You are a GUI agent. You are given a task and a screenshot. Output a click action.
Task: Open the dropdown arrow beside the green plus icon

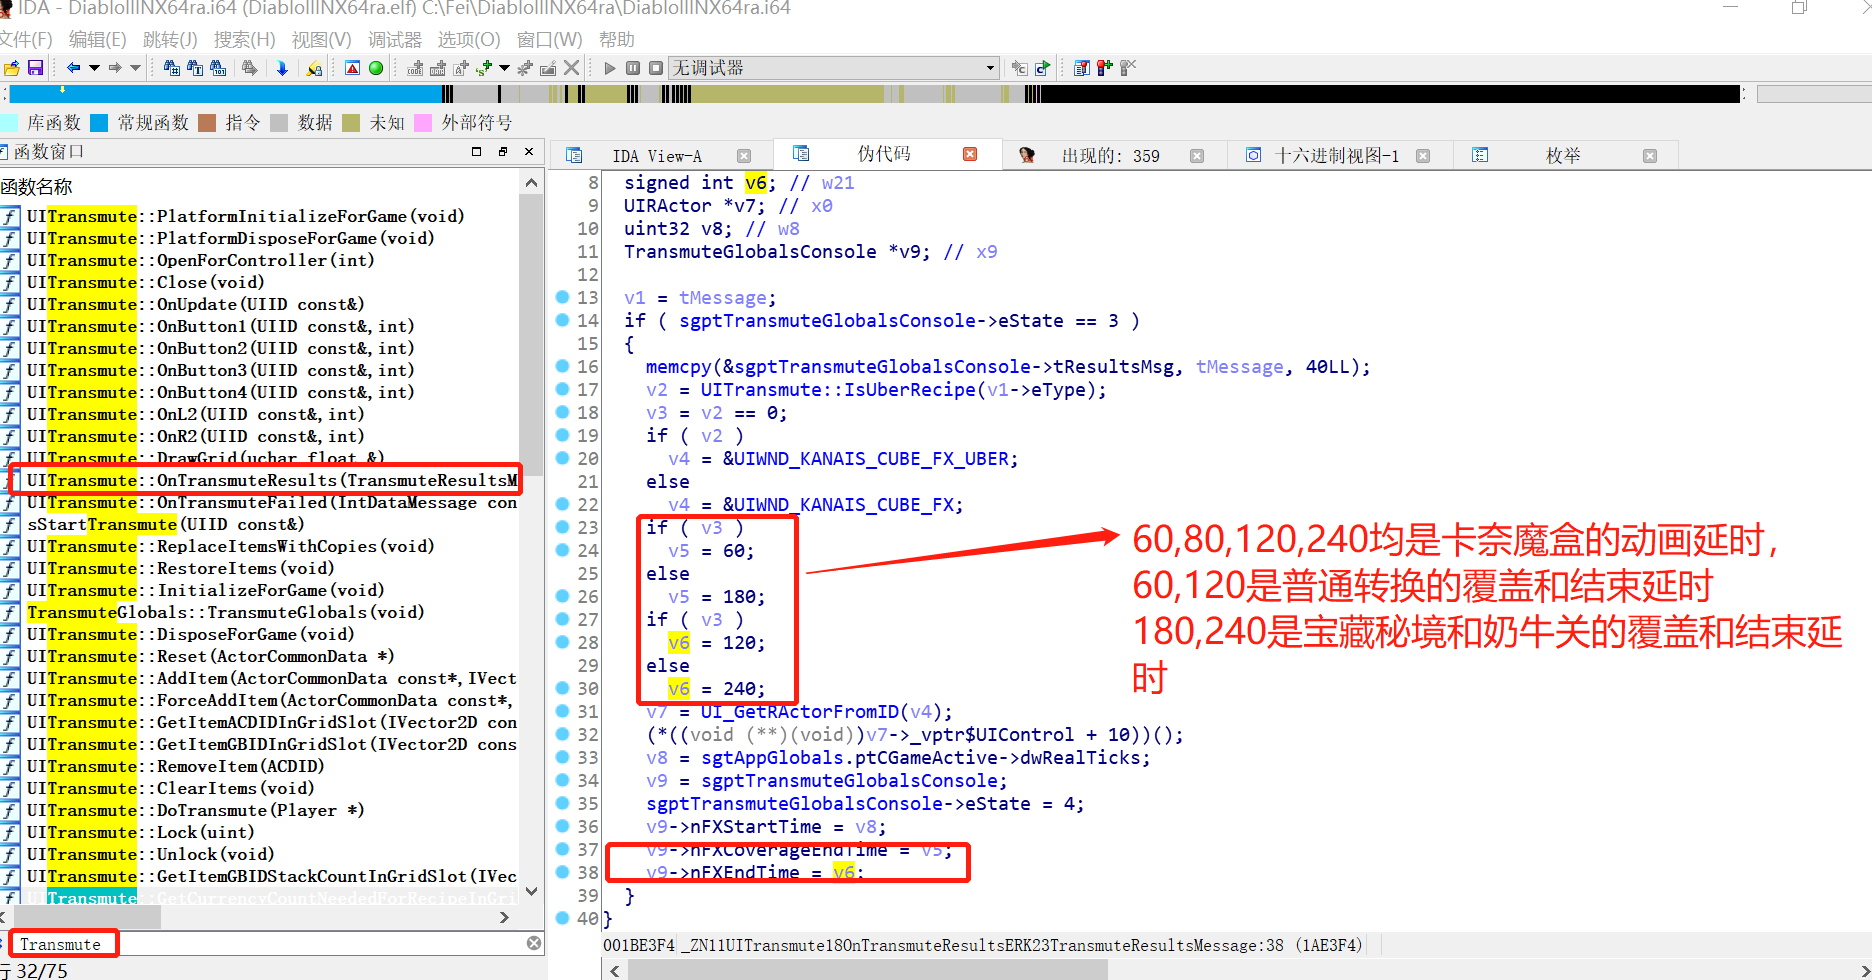504,68
